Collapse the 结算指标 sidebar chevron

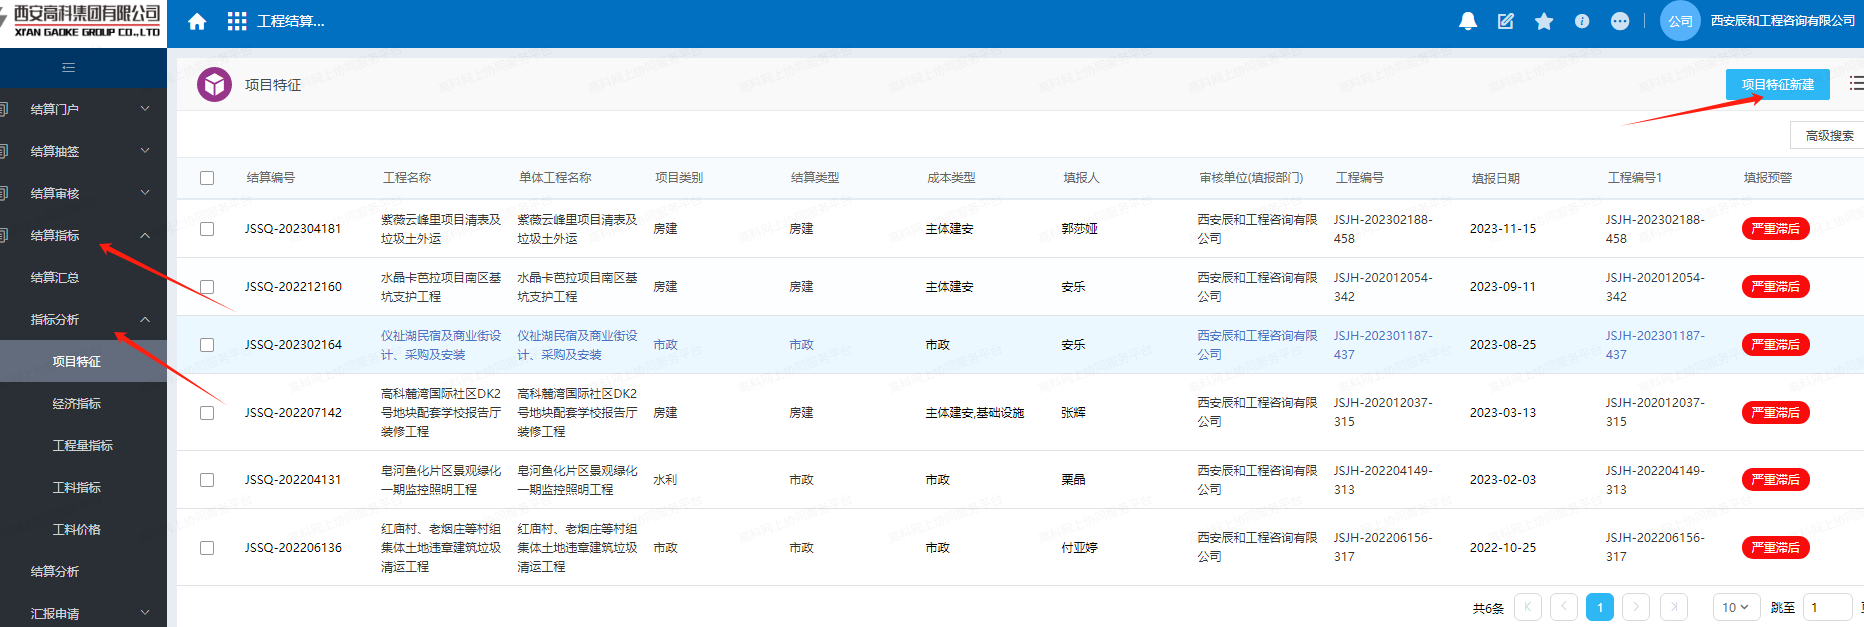(145, 235)
